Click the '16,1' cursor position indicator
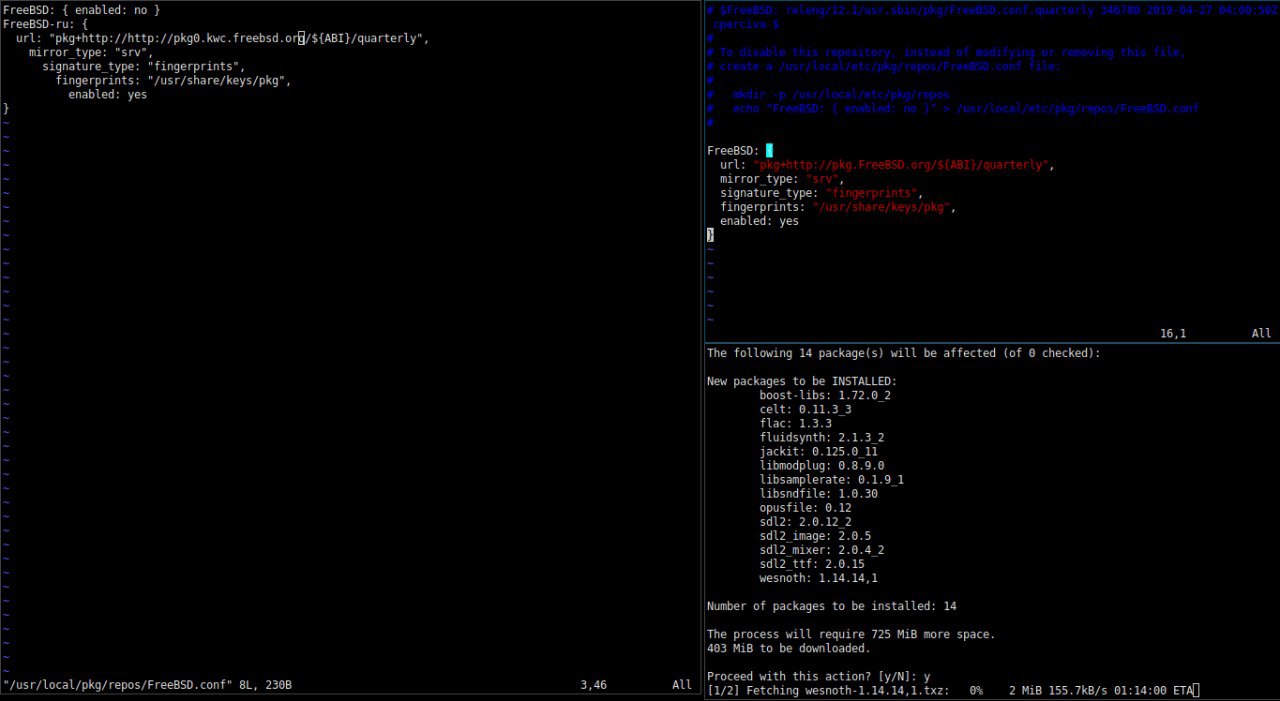1280x701 pixels. 1173,333
